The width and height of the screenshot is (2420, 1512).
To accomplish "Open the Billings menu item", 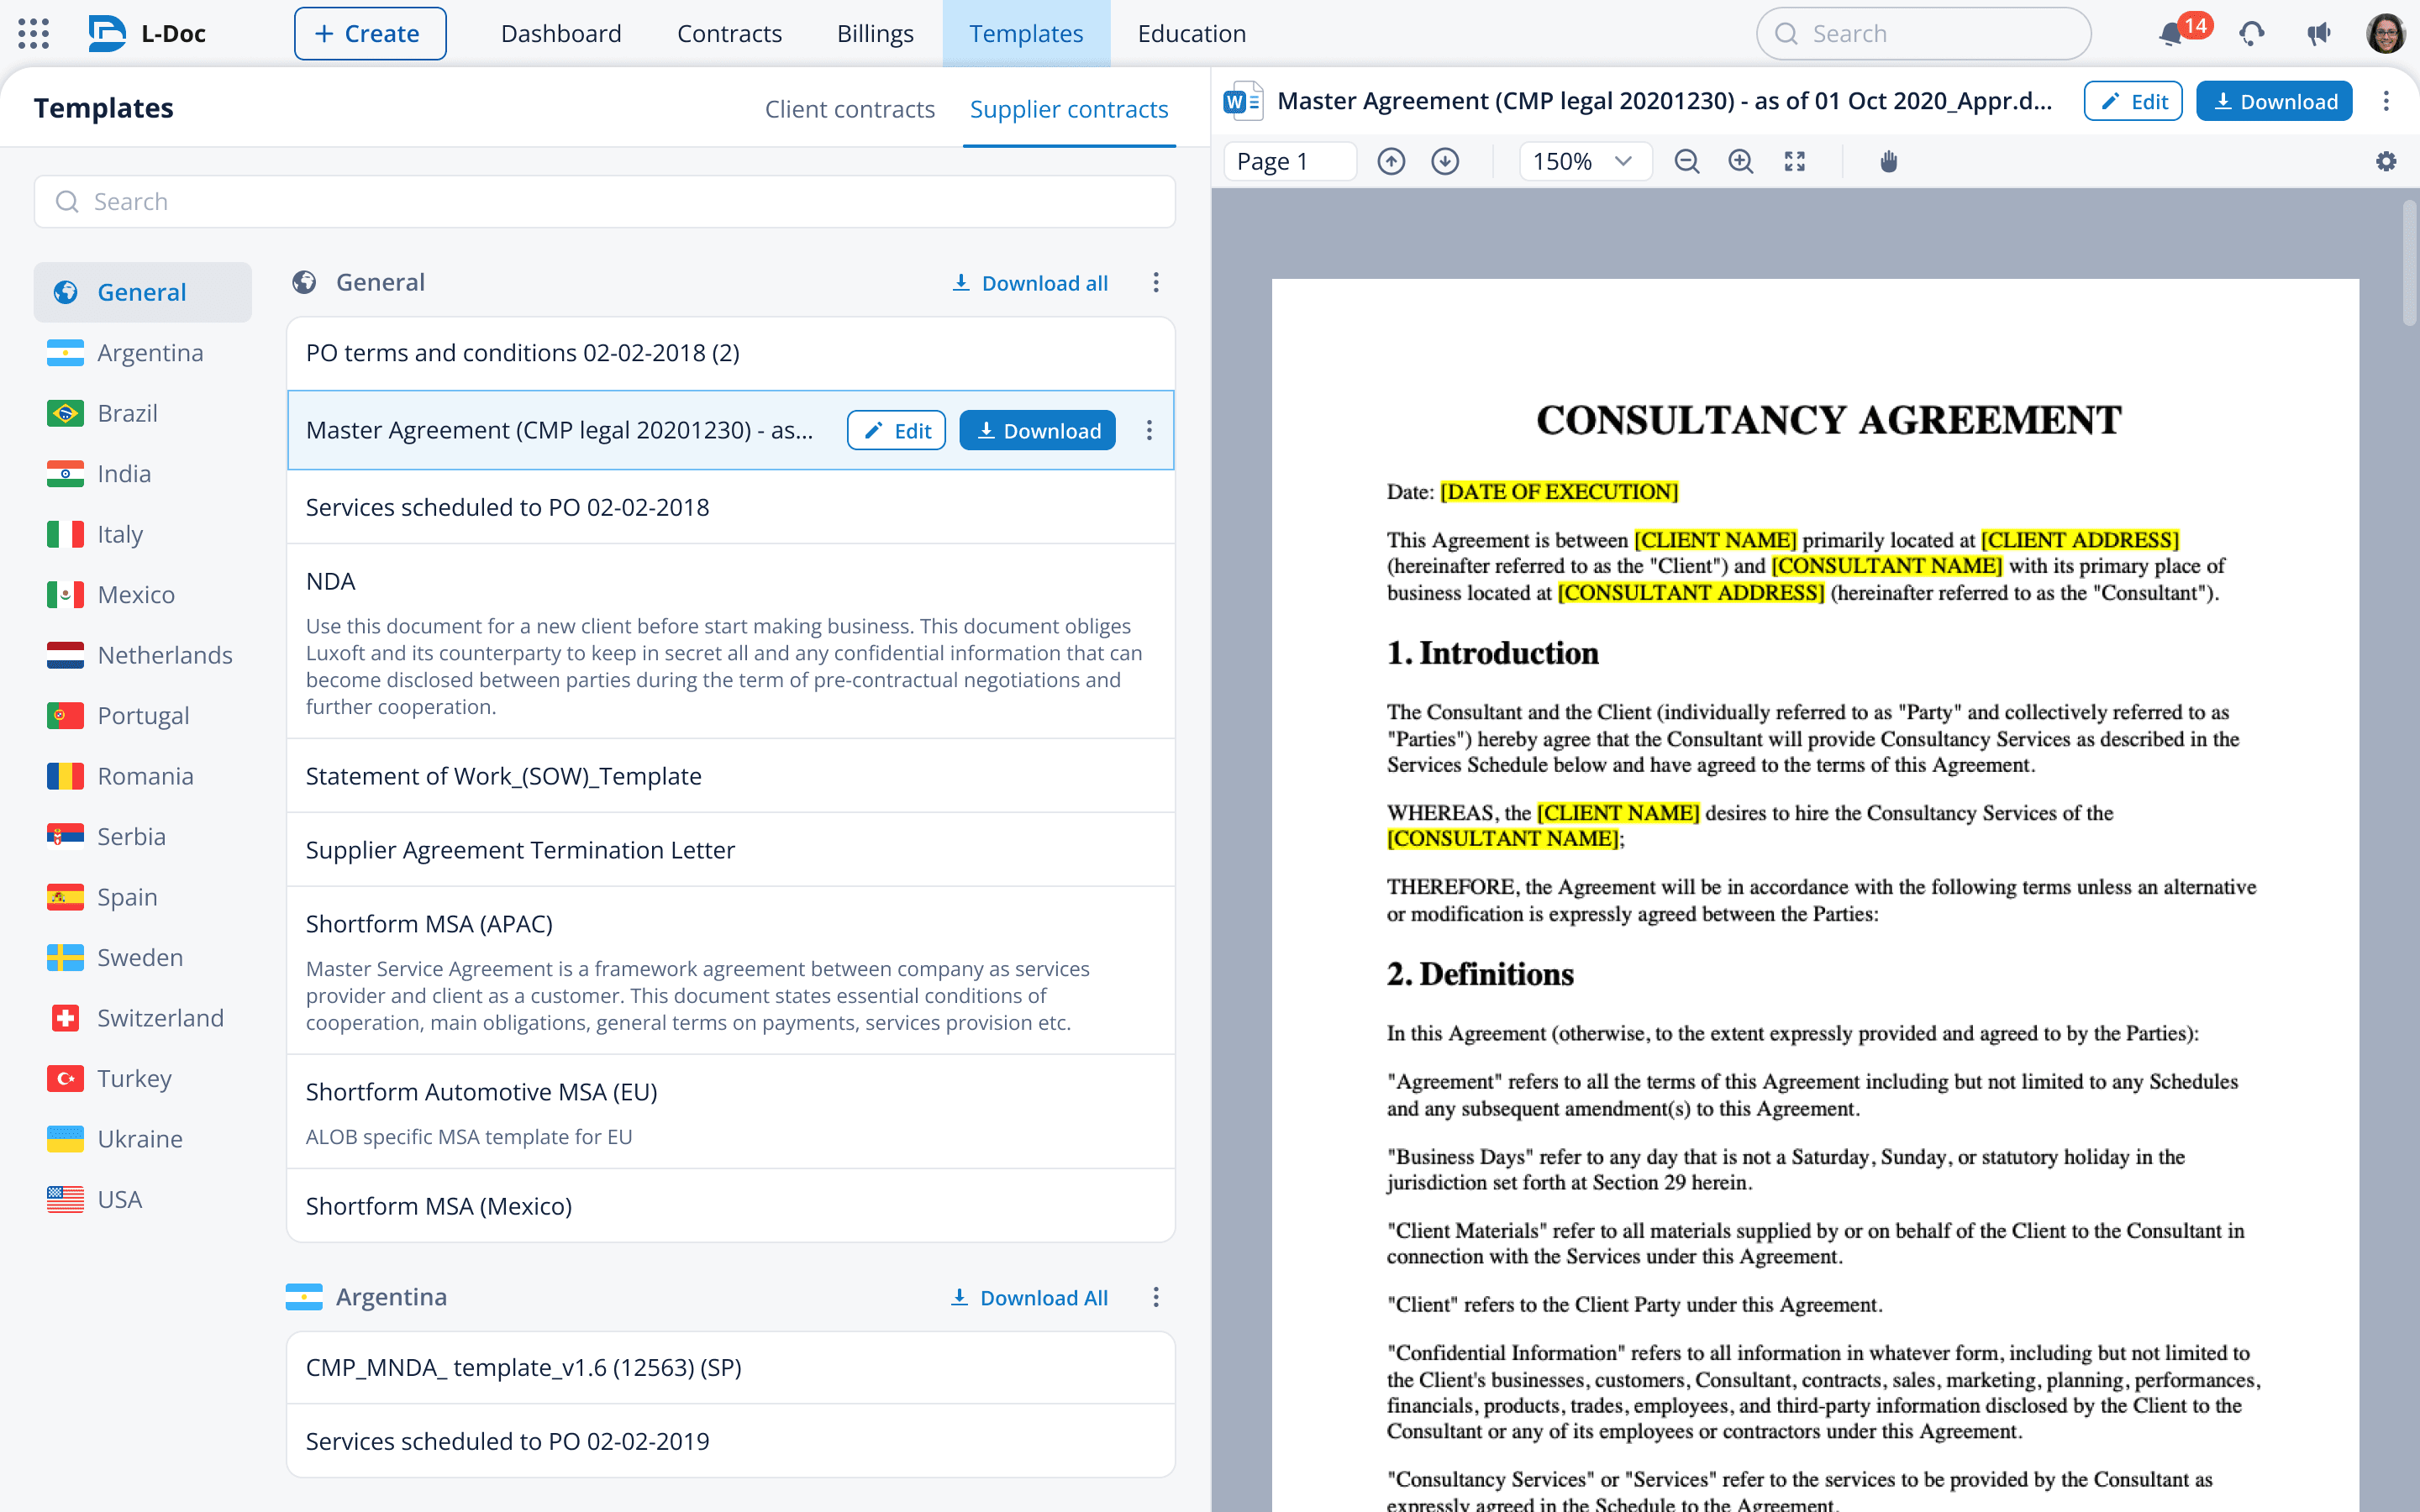I will pos(875,33).
